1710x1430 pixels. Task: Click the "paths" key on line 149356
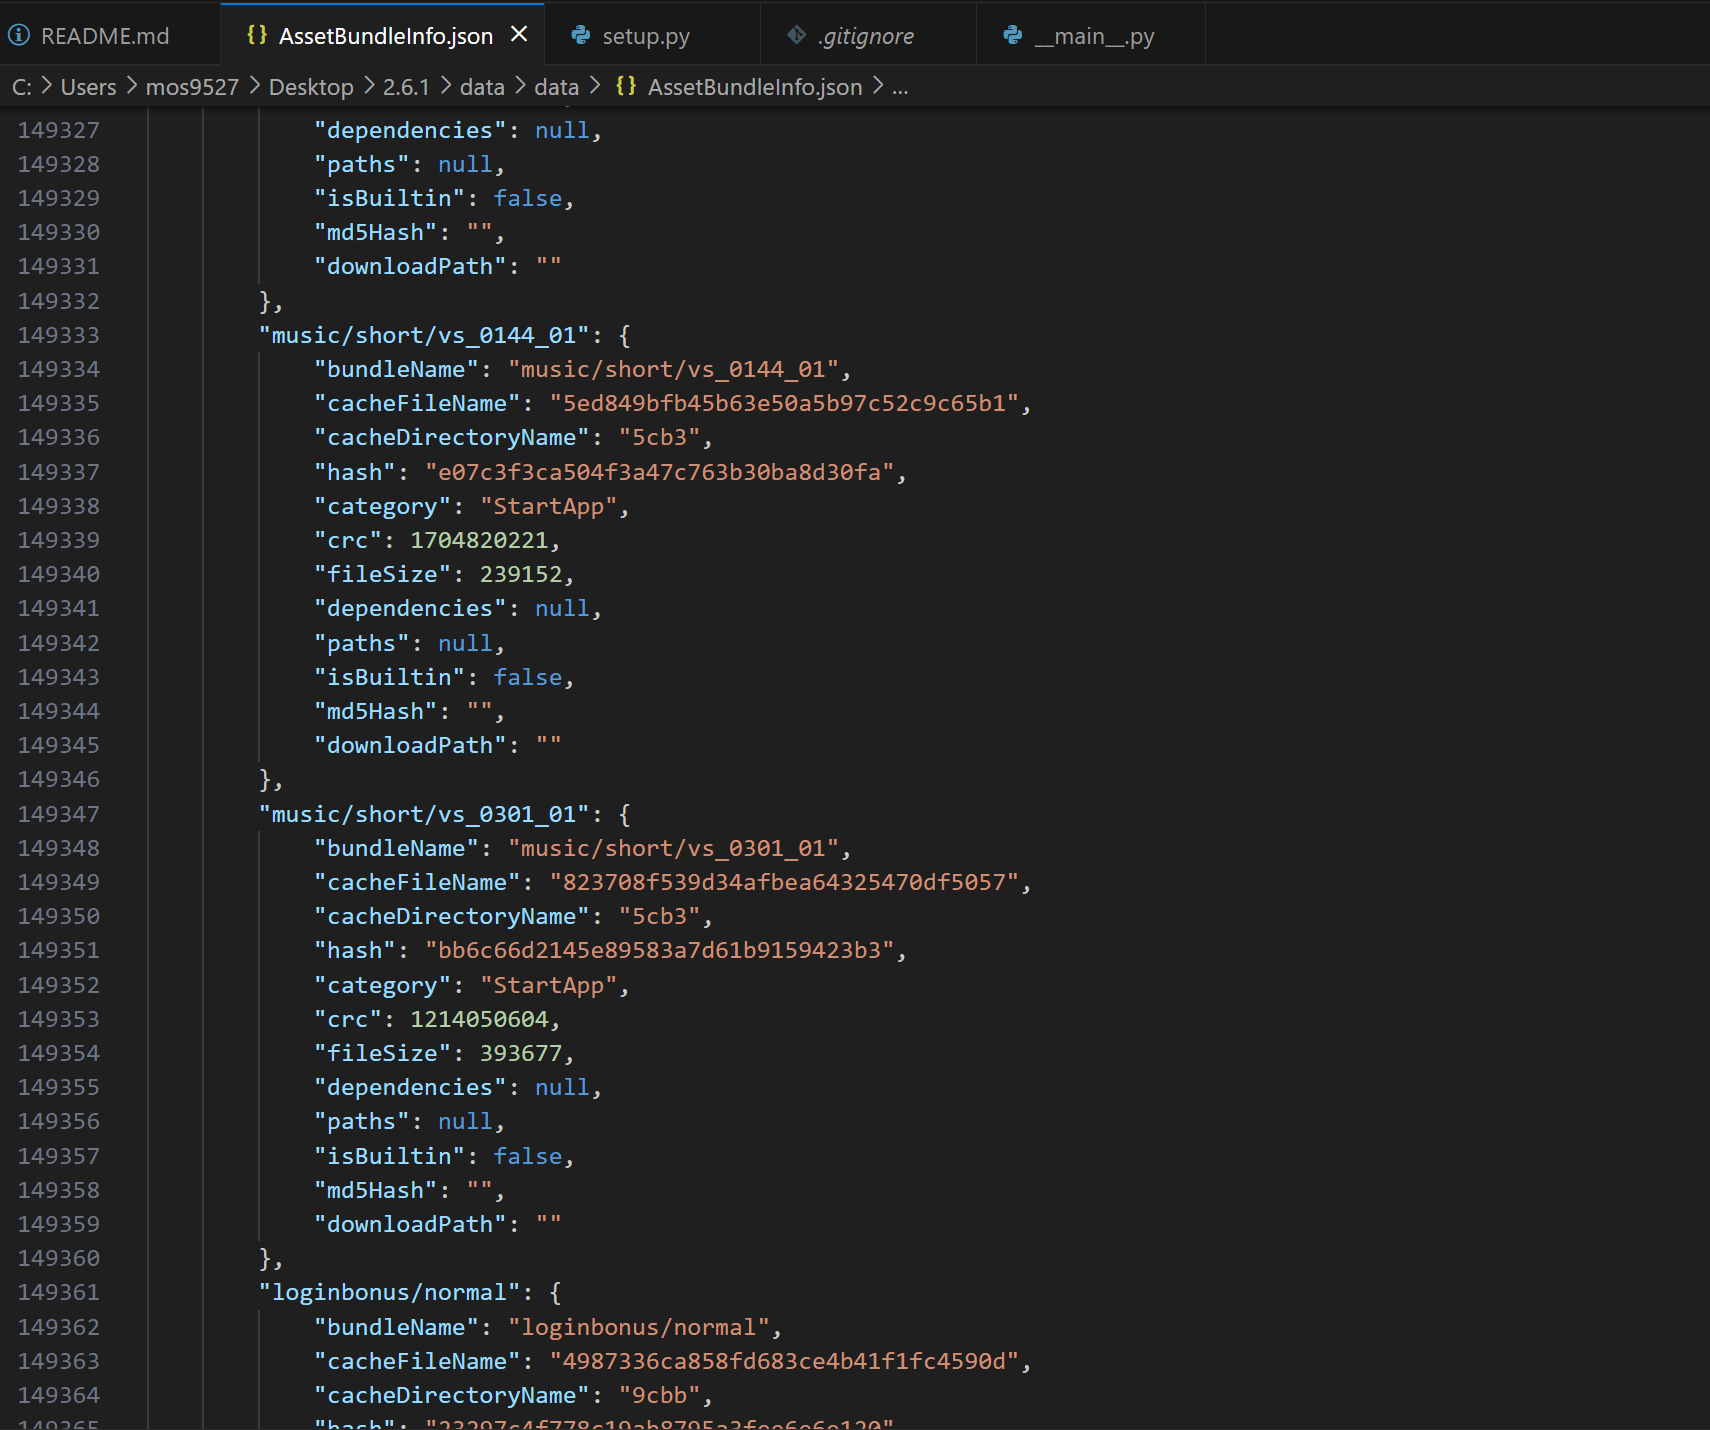click(x=362, y=1121)
